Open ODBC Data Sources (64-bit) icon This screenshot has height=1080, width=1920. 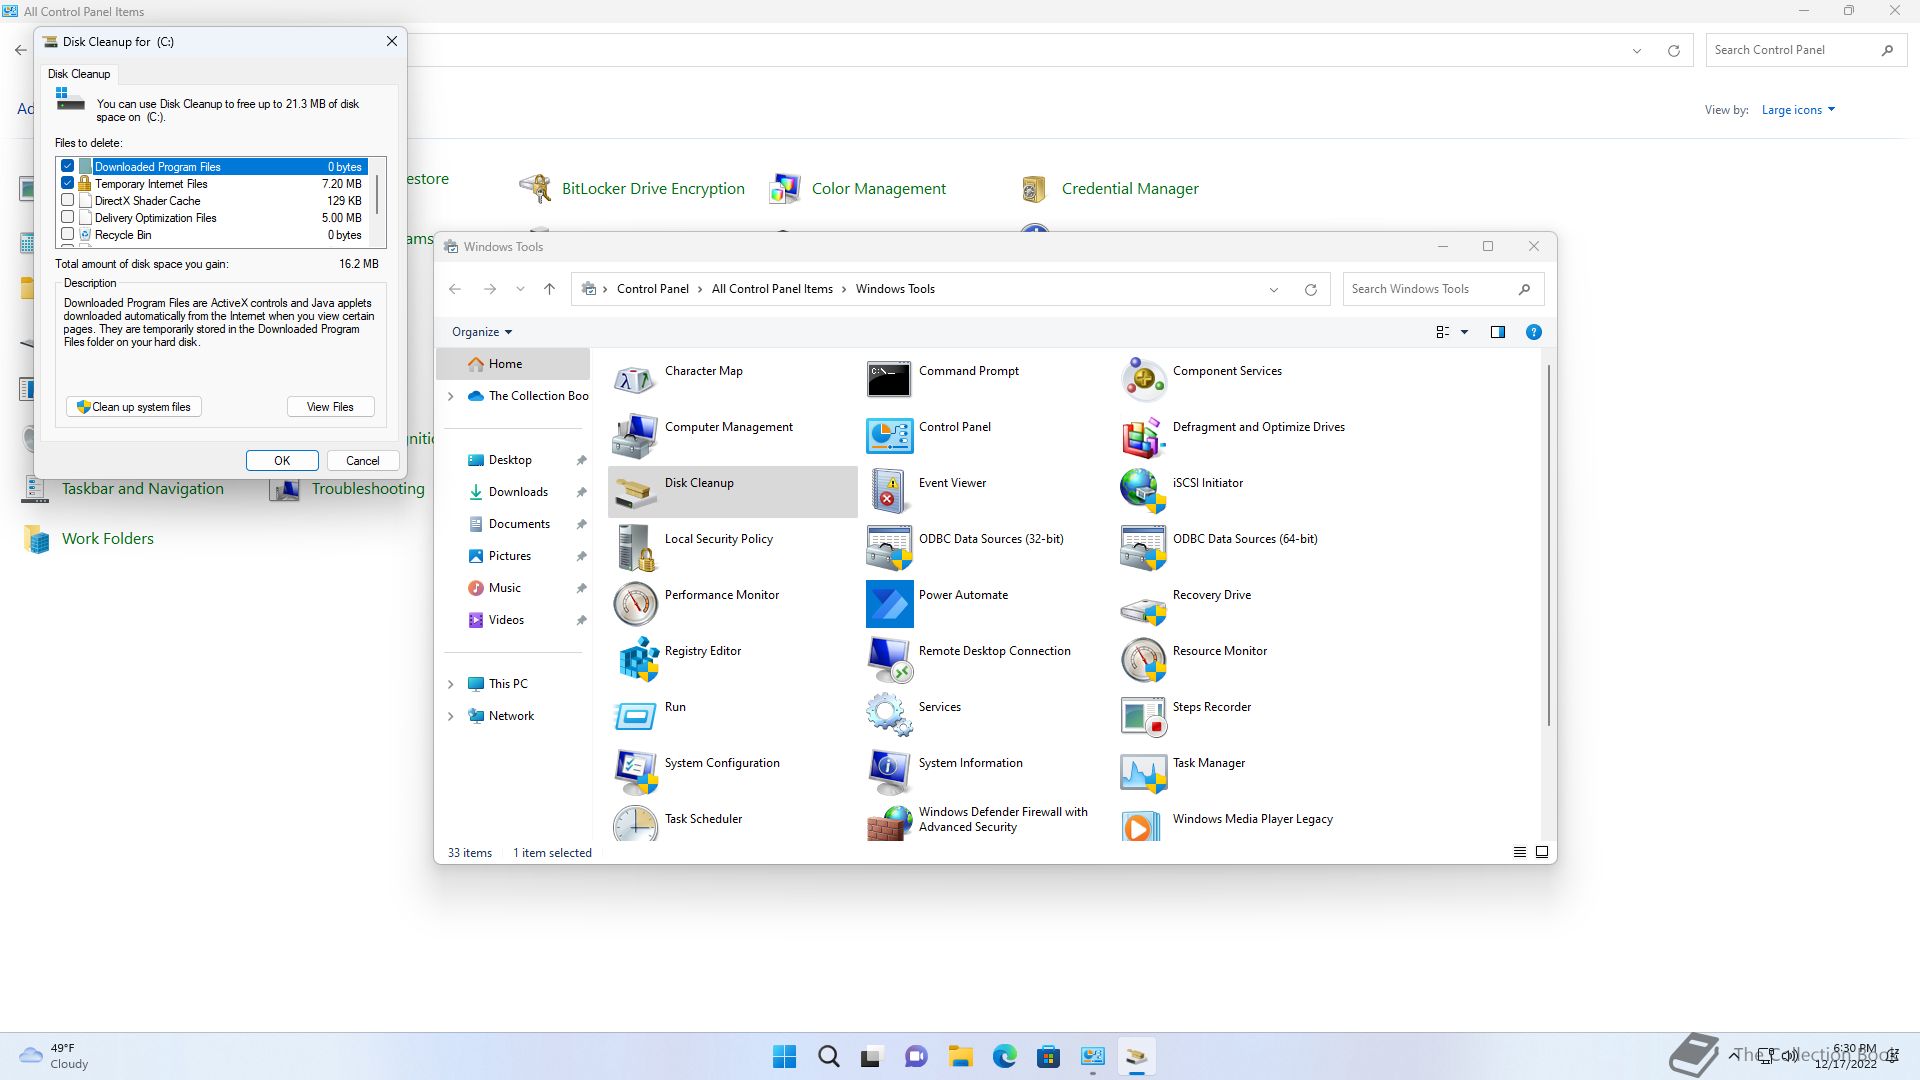[1143, 548]
